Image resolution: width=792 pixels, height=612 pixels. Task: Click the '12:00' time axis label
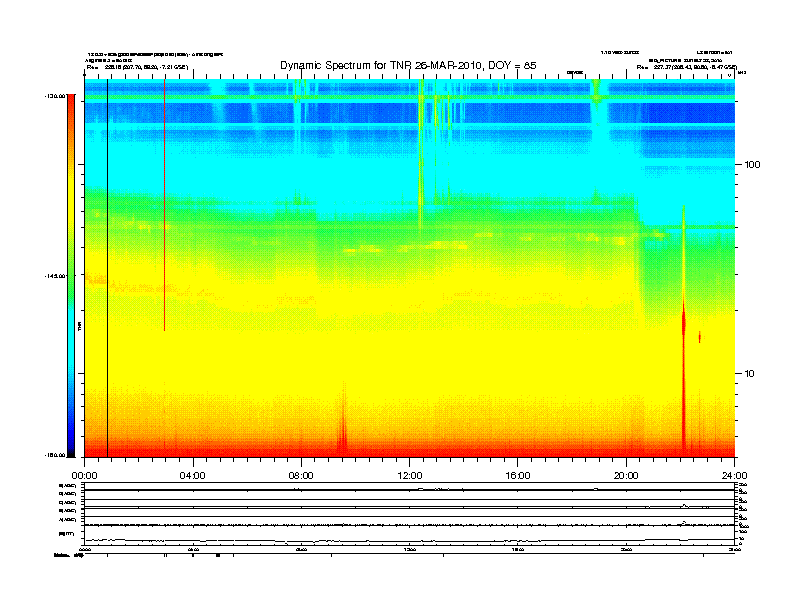410,476
